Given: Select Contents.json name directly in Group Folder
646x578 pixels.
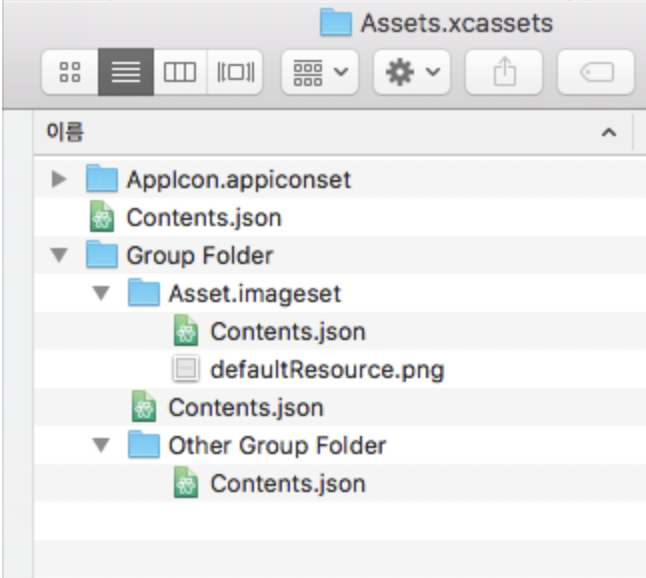Looking at the screenshot, I should pyautogui.click(x=246, y=408).
